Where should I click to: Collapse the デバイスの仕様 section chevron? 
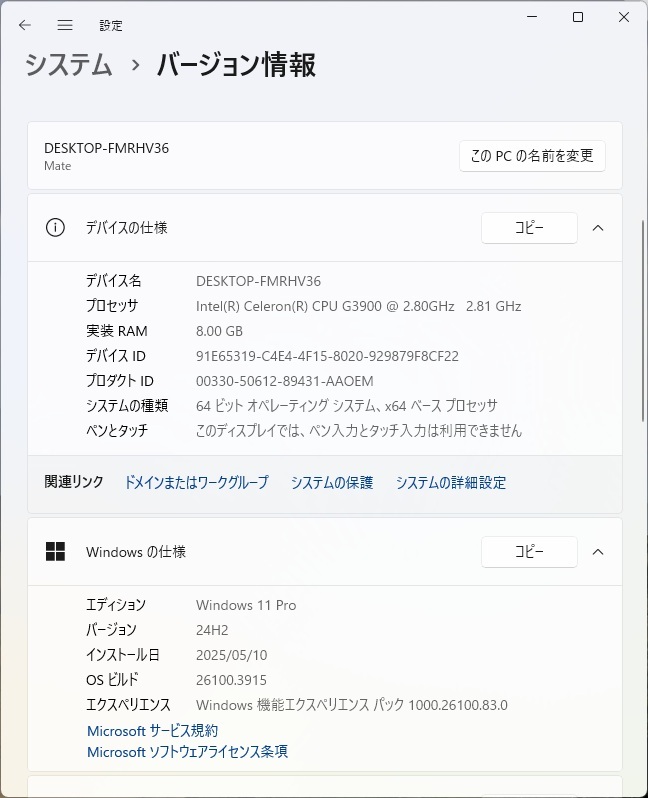[598, 228]
